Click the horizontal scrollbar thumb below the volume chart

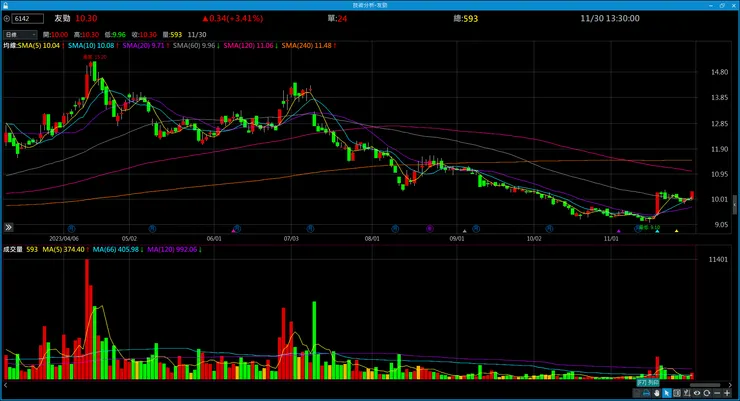[x=705, y=385]
